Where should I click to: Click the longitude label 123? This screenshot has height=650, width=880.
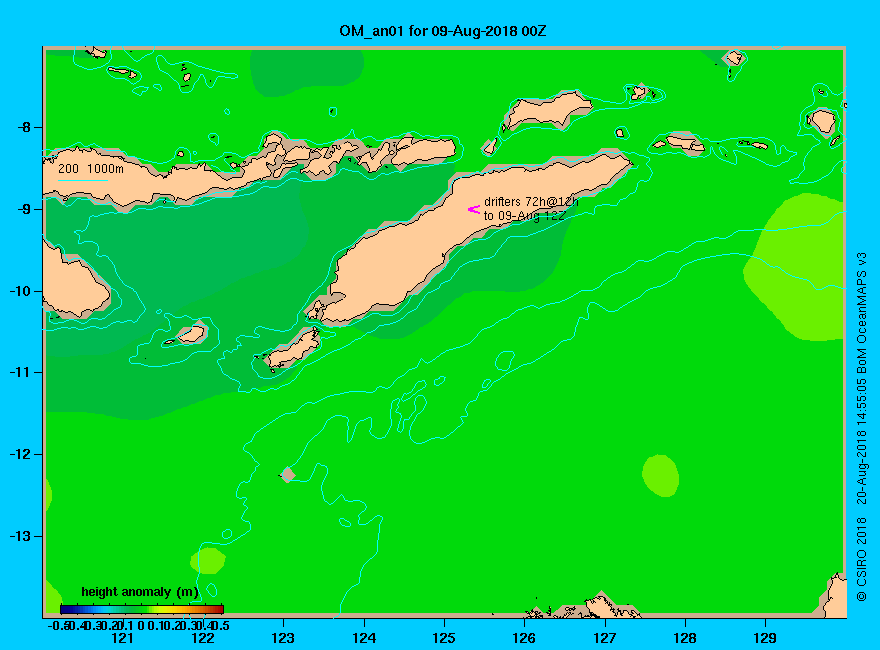coord(283,638)
